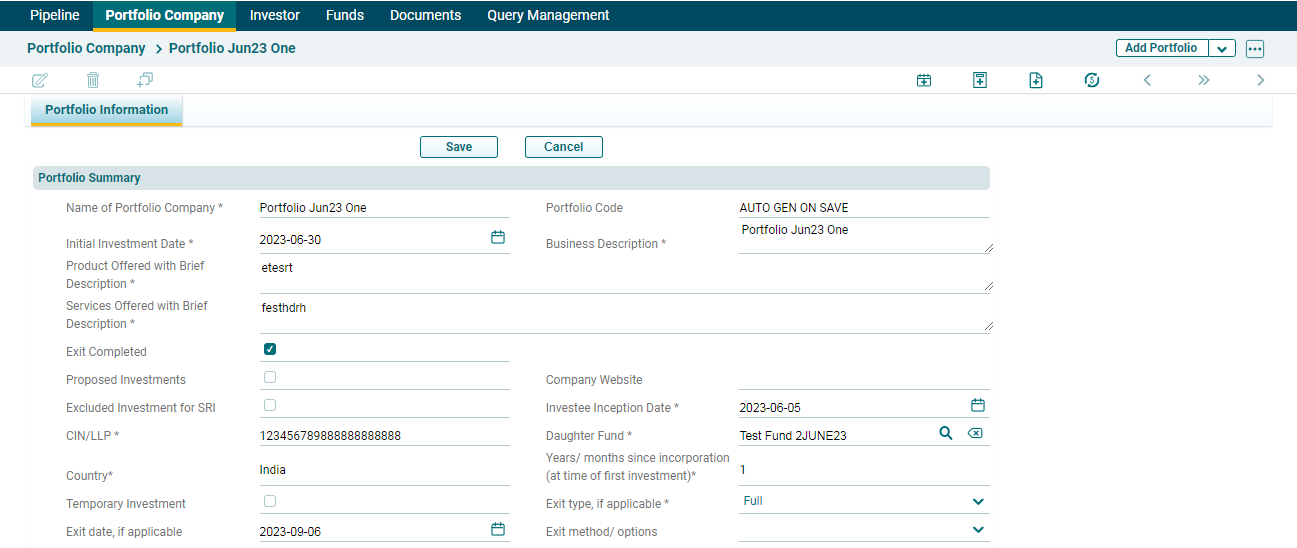Enable the Proposed Investments checkbox
Screen dimensions: 1297x548
click(270, 377)
